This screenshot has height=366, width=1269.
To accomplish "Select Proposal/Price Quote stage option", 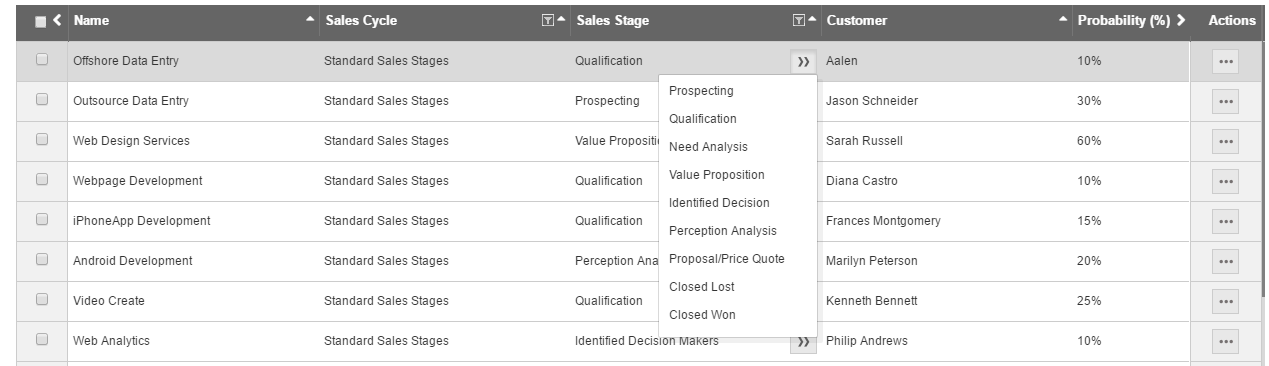I will (x=727, y=259).
